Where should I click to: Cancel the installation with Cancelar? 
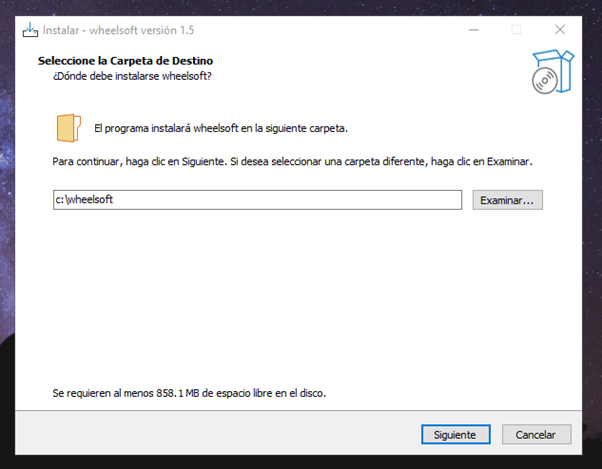tap(536, 434)
